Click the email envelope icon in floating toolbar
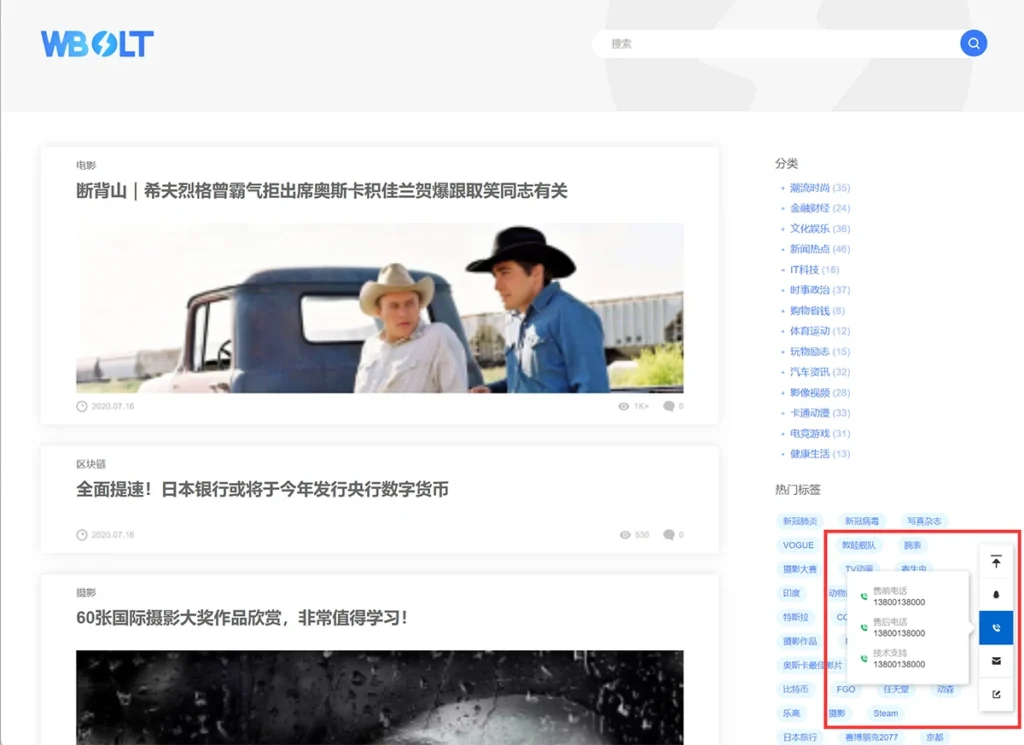 [996, 661]
